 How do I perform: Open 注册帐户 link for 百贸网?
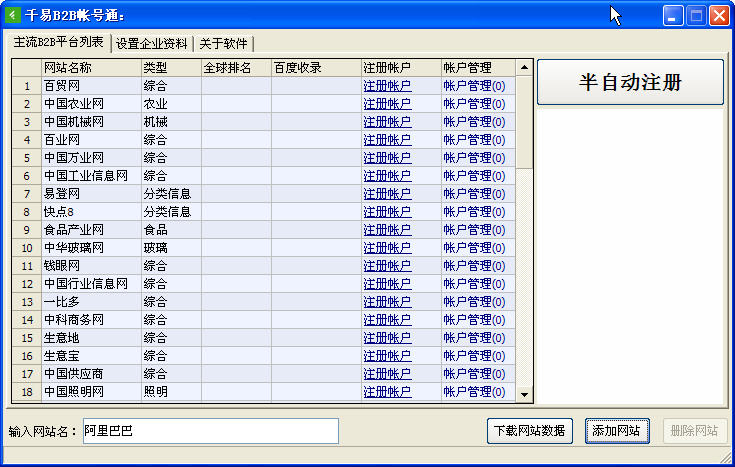(387, 86)
